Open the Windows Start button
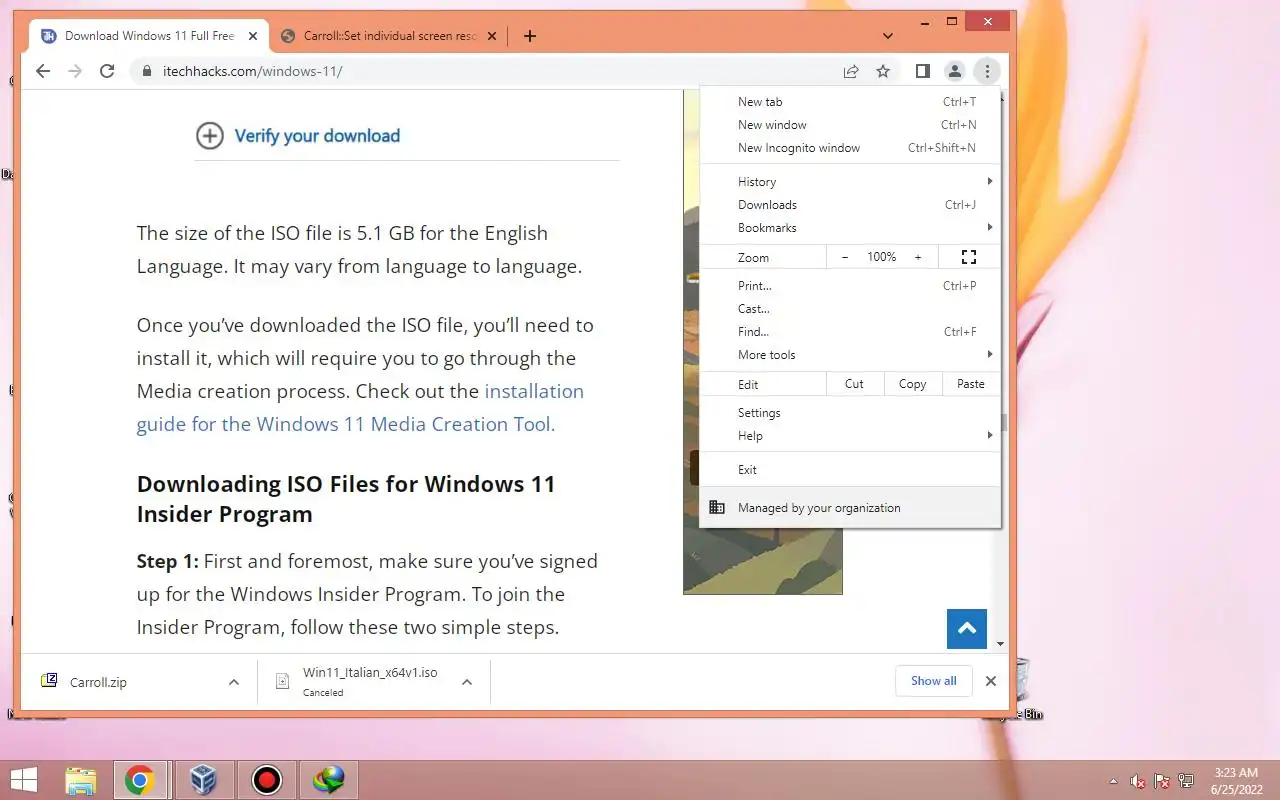This screenshot has width=1280, height=800. (x=24, y=779)
